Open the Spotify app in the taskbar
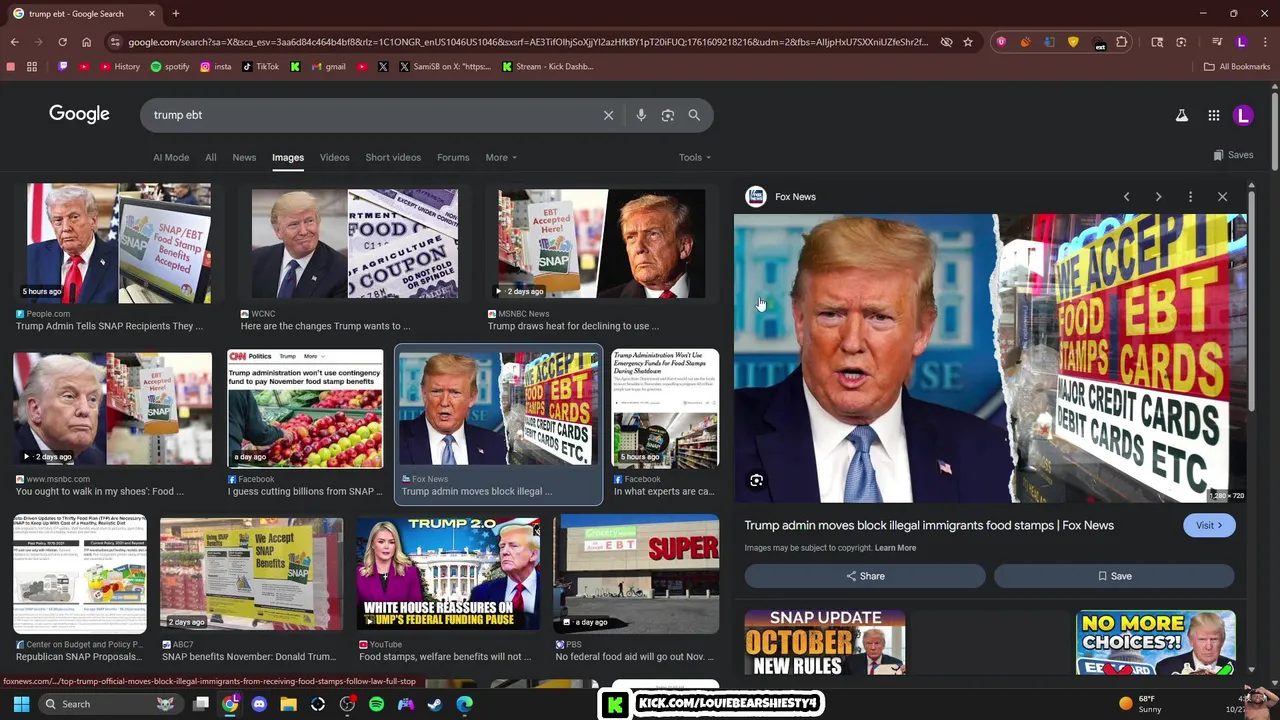Screen dimensions: 1280x720 pyautogui.click(x=376, y=704)
